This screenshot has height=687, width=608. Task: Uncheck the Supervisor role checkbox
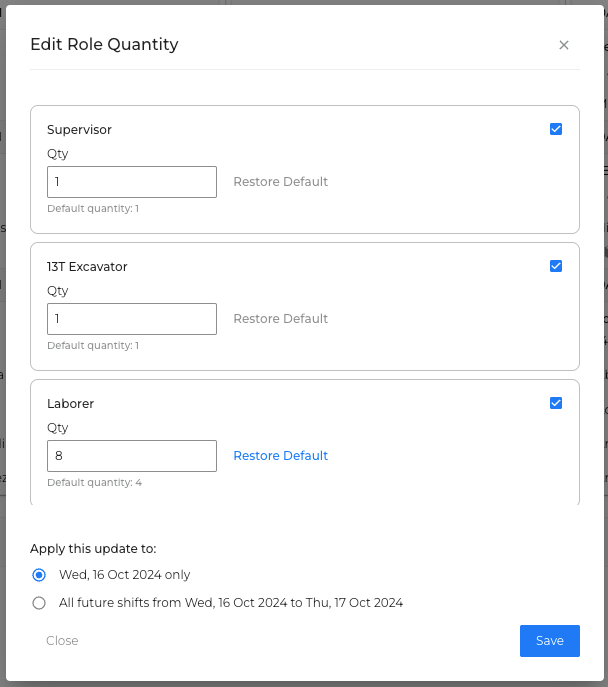point(556,129)
